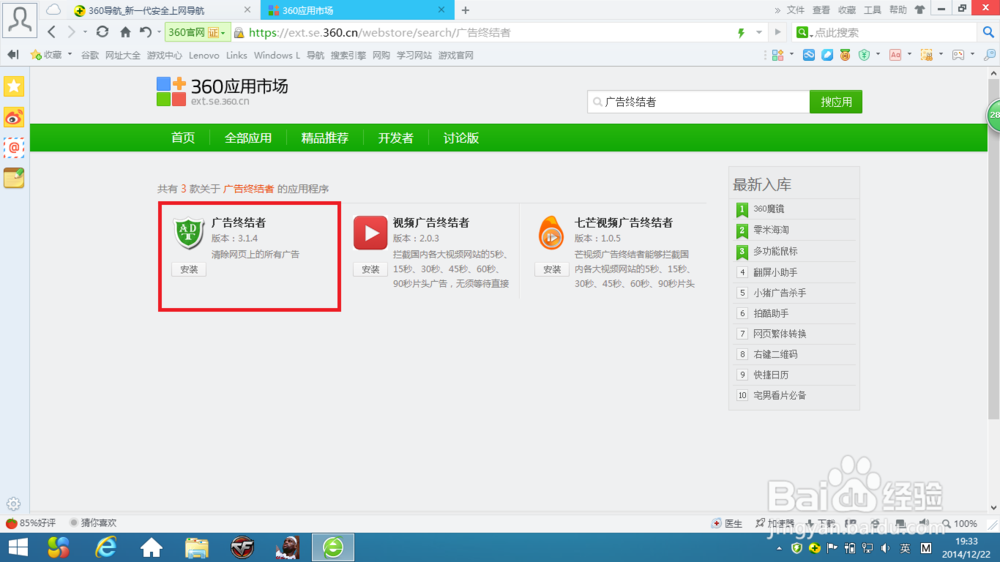Screen dimensions: 1000x562
Task: Click the blue magnifier search button
Action: [988, 32]
